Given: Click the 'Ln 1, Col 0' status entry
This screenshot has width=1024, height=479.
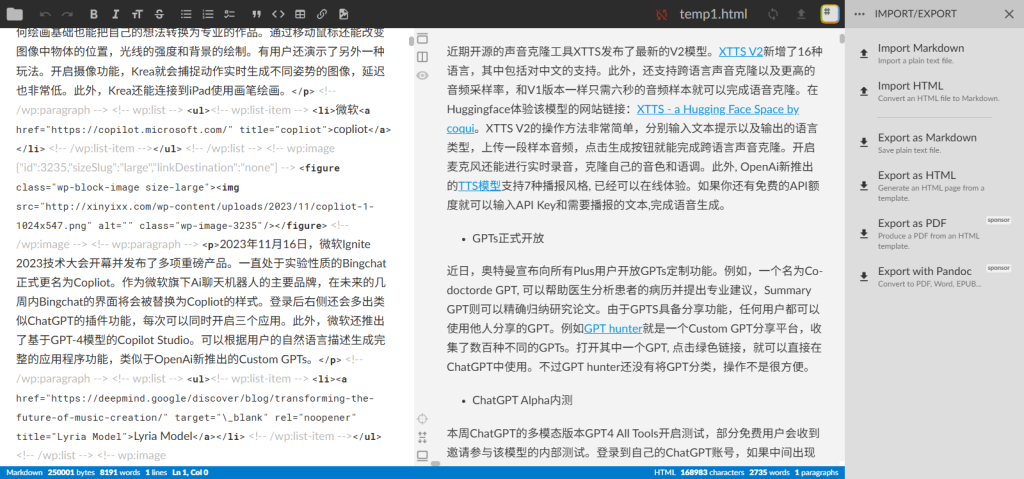Looking at the screenshot, I should 189,472.
